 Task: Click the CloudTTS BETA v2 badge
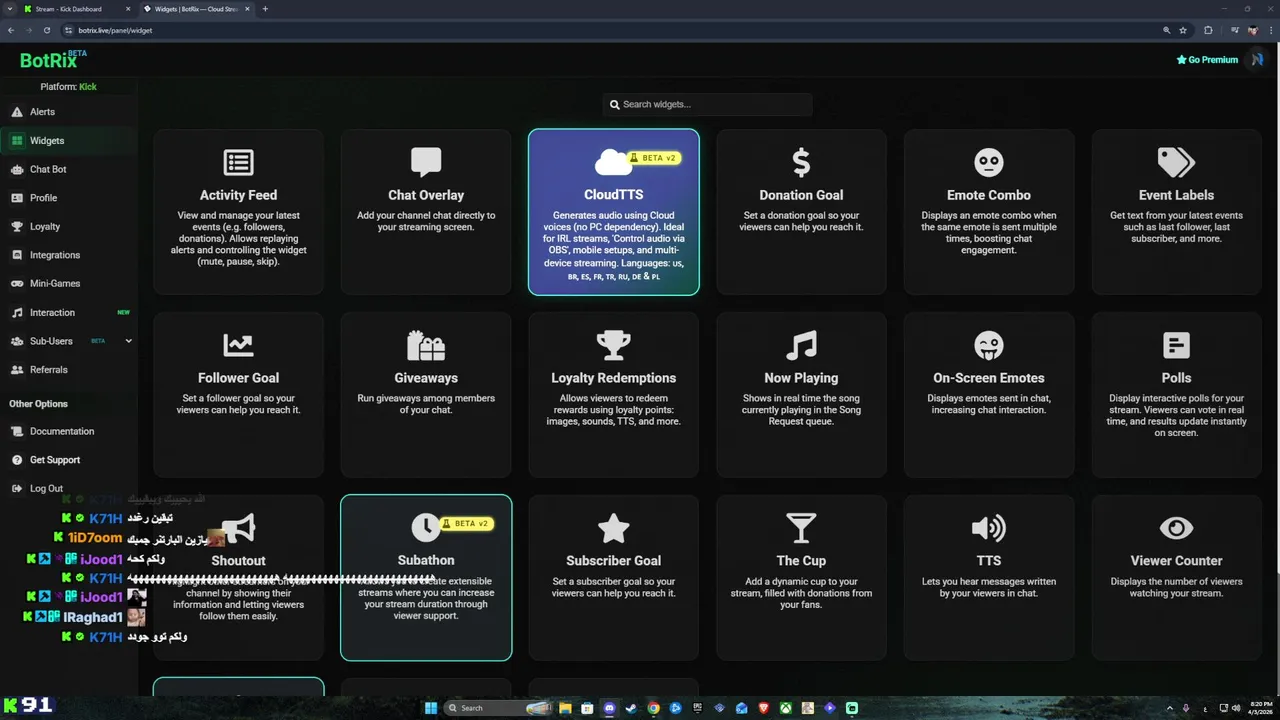click(x=653, y=158)
